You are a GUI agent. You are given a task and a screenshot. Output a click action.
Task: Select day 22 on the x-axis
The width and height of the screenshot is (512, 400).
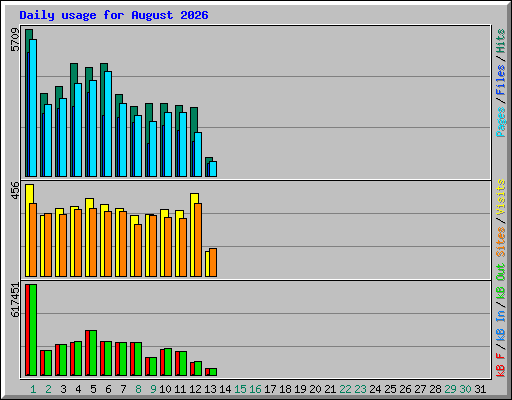pyautogui.click(x=345, y=389)
